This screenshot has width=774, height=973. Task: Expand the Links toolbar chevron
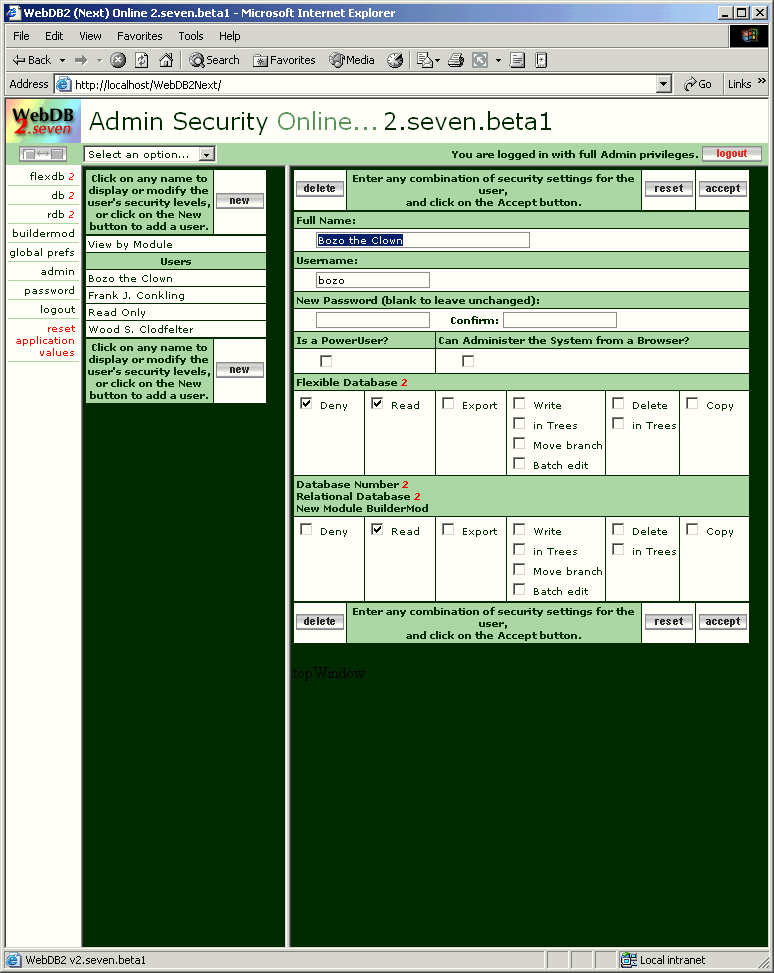coord(762,81)
